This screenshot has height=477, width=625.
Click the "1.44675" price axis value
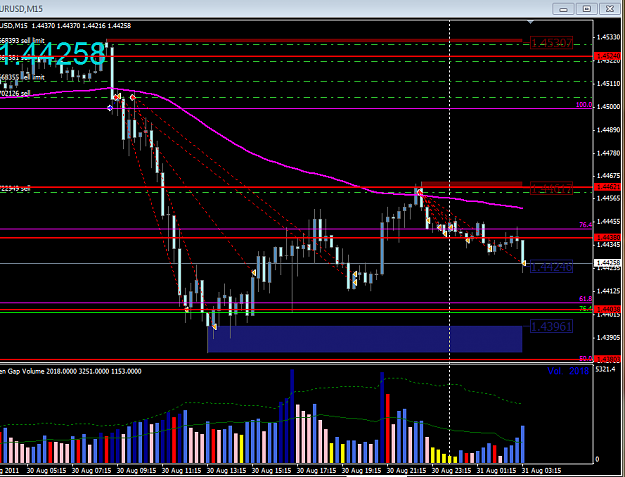pyautogui.click(x=607, y=175)
